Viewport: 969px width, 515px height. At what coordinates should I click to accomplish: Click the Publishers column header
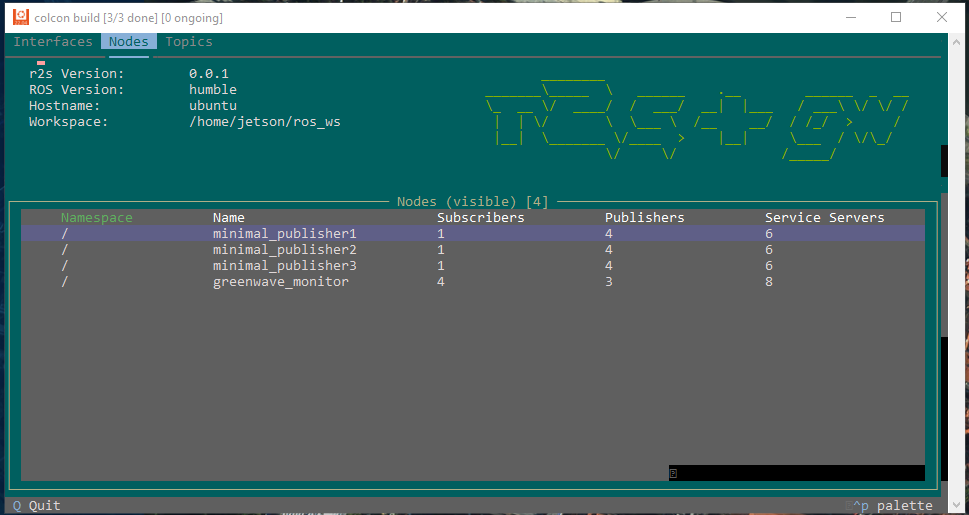click(645, 217)
